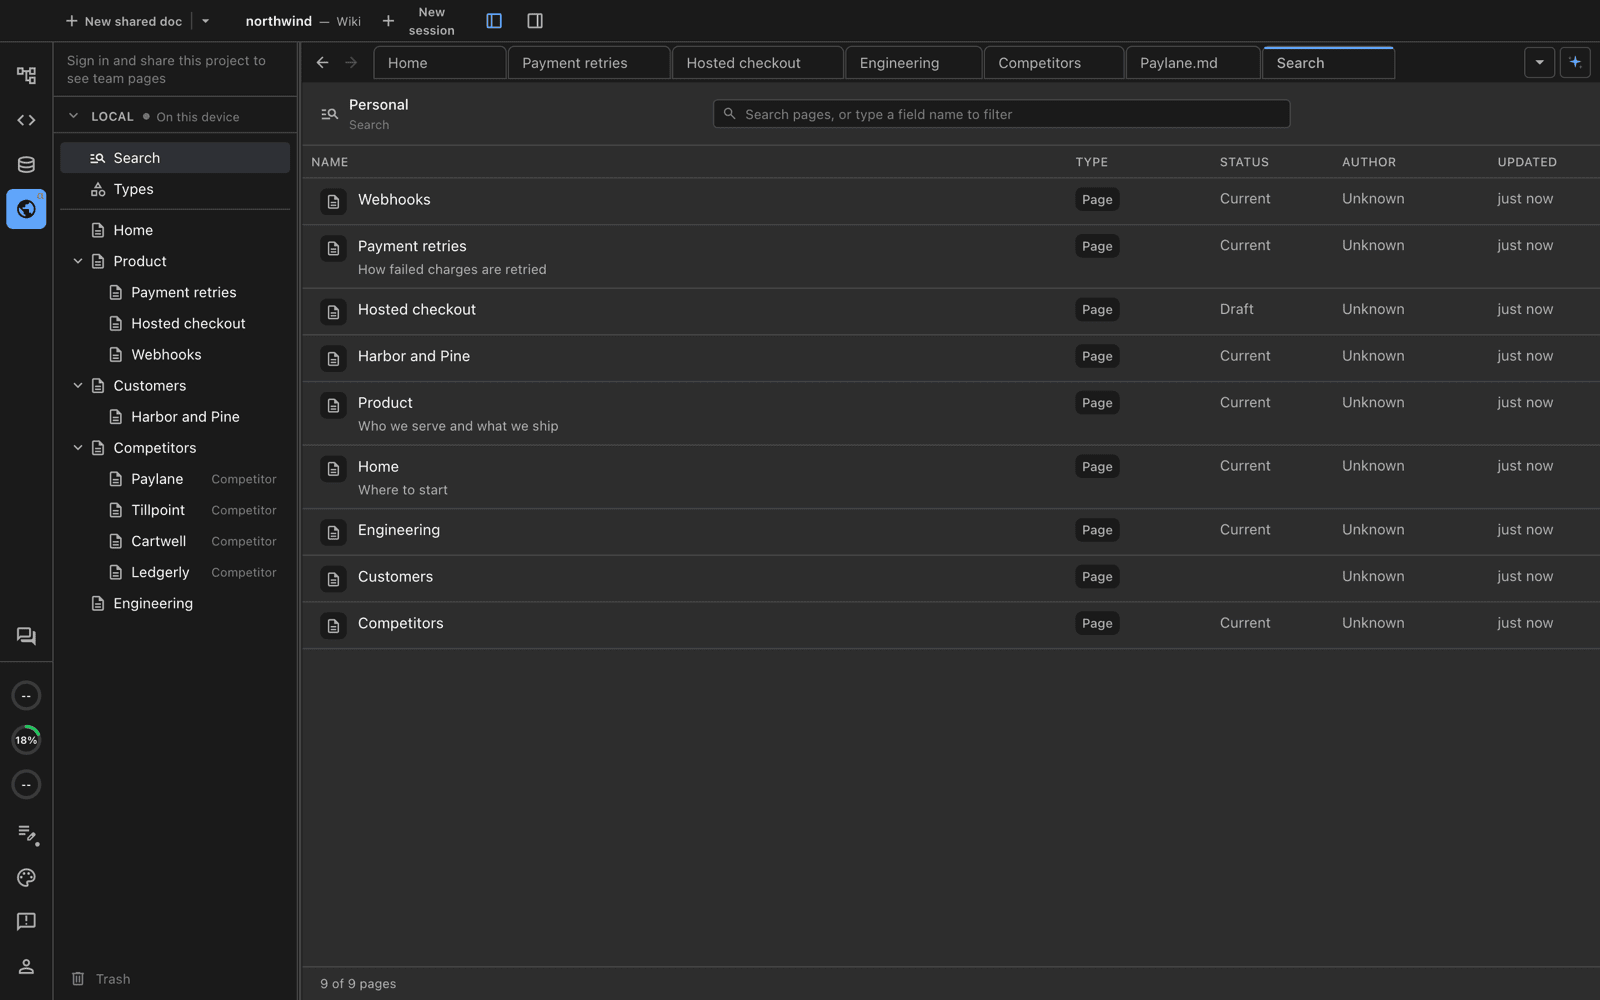
Task: Click the Draft status of Hosted checkout
Action: [x=1236, y=309]
